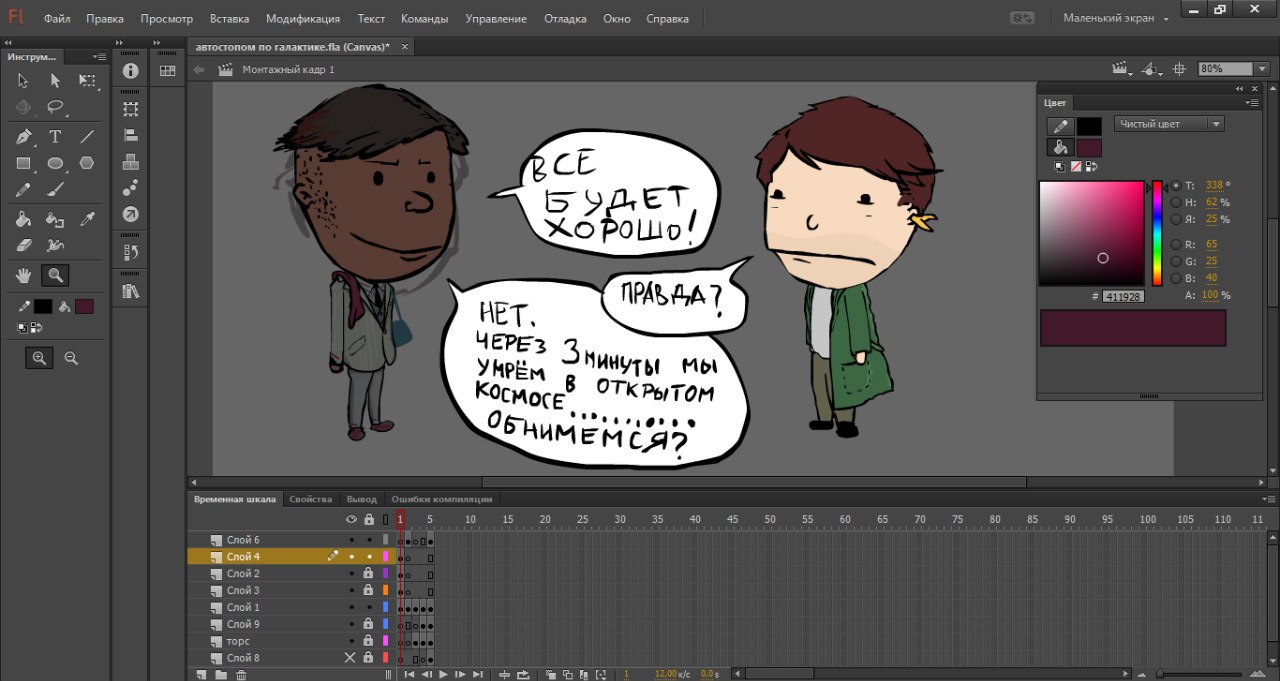
Task: Select the Eyedropper tool
Action: pyautogui.click(x=87, y=219)
